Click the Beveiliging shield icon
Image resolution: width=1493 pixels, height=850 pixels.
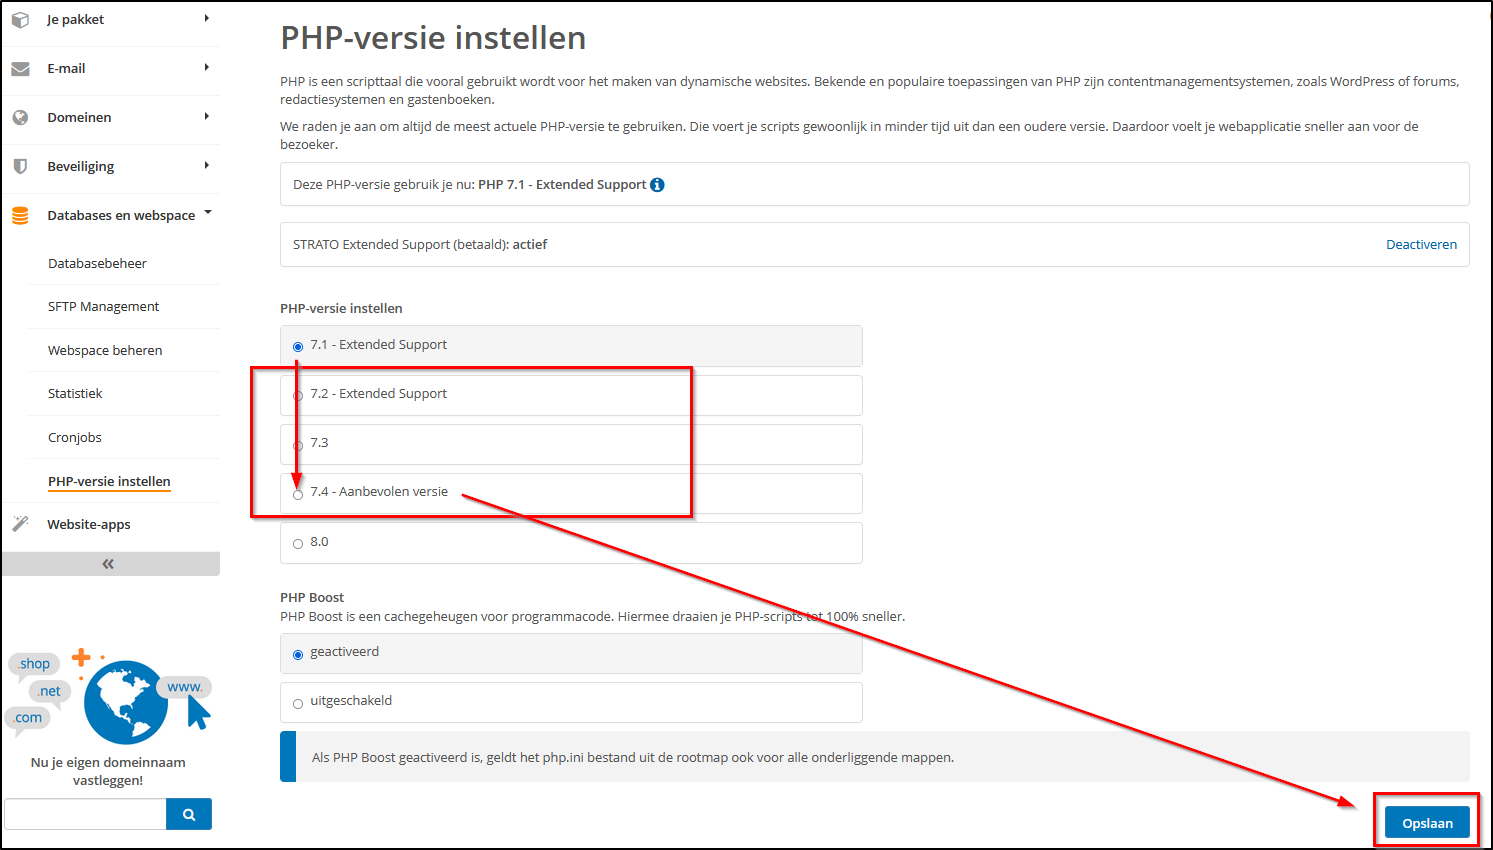[20, 167]
